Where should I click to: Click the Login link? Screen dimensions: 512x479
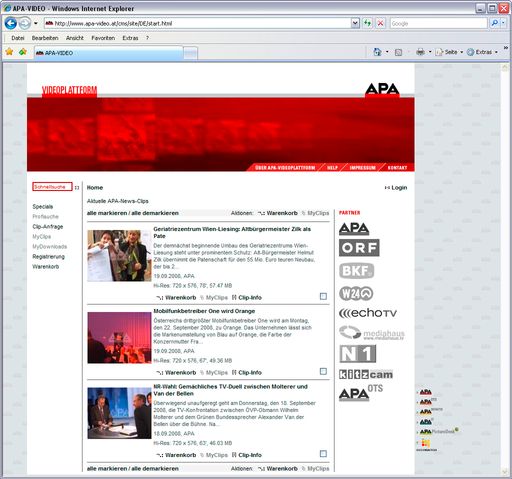click(x=396, y=188)
